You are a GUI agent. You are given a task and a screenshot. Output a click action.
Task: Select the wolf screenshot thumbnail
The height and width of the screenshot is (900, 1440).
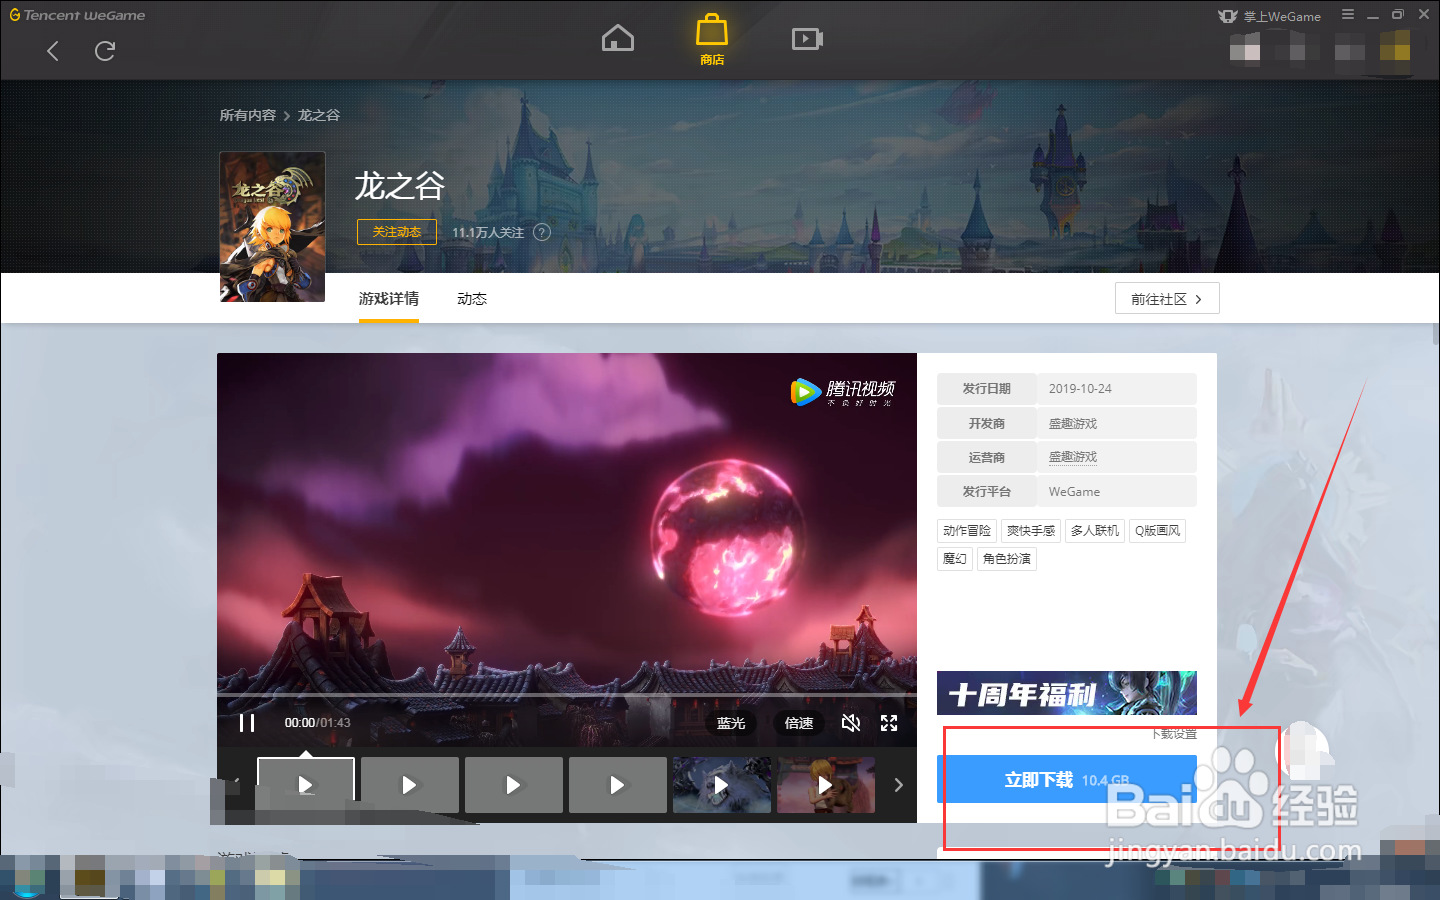click(722, 785)
